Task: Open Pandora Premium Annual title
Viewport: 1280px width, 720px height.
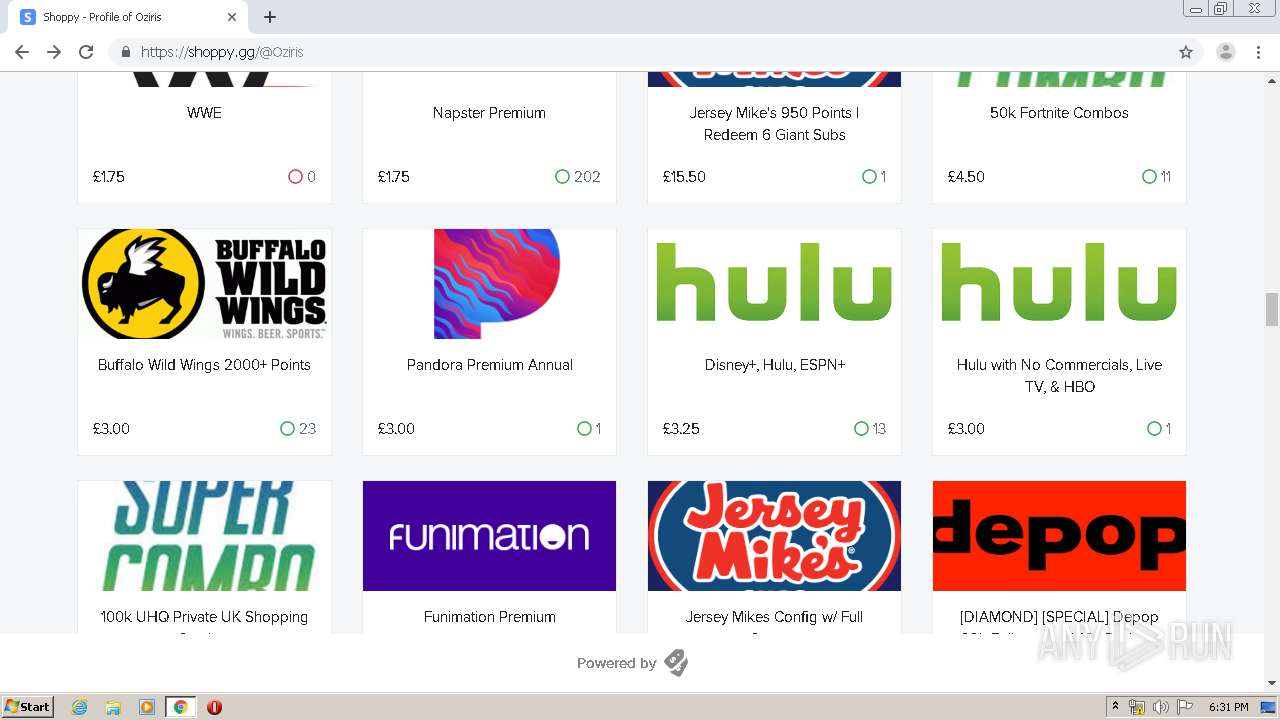Action: [x=489, y=365]
